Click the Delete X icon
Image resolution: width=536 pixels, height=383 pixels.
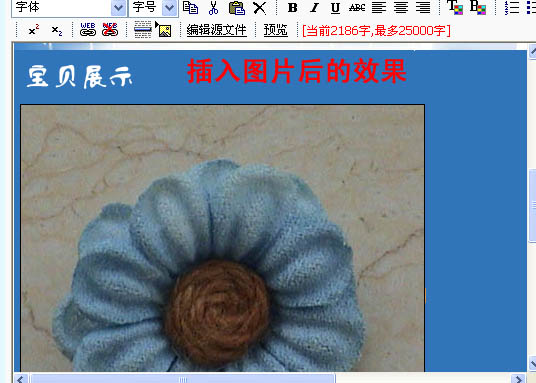coord(260,8)
